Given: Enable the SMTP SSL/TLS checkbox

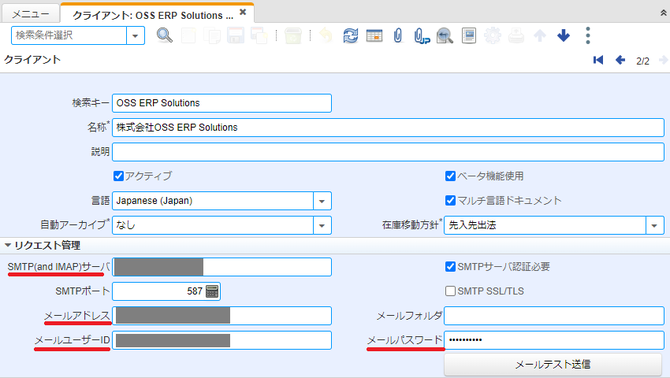Looking at the screenshot, I should (x=450, y=291).
